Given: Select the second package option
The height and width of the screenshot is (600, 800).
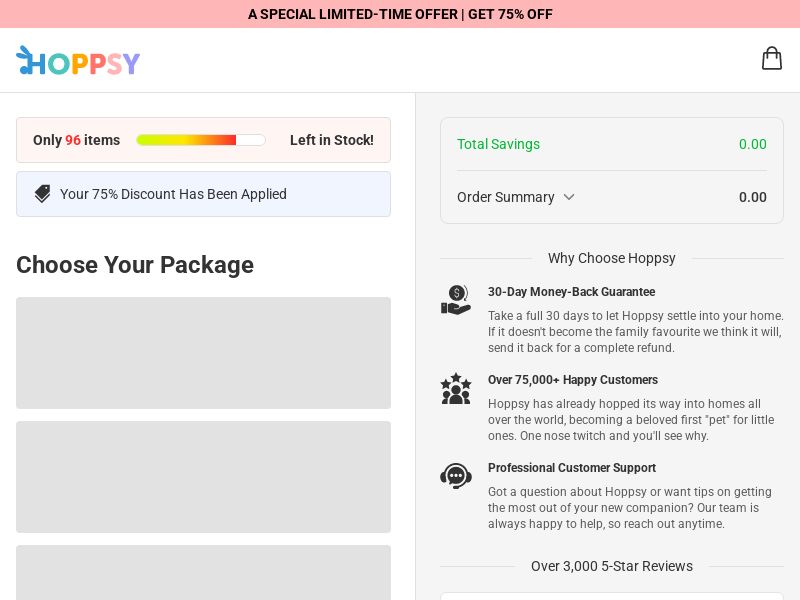Looking at the screenshot, I should pyautogui.click(x=203, y=477).
